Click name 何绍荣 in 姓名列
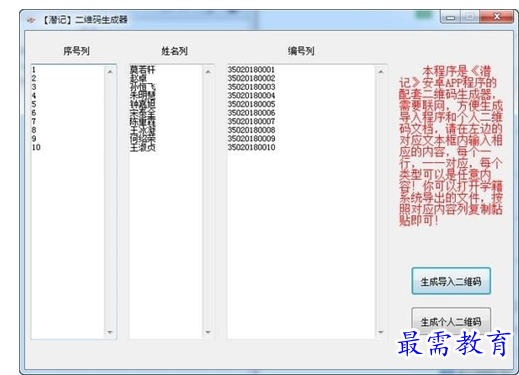519x375 pixels. coord(143,139)
